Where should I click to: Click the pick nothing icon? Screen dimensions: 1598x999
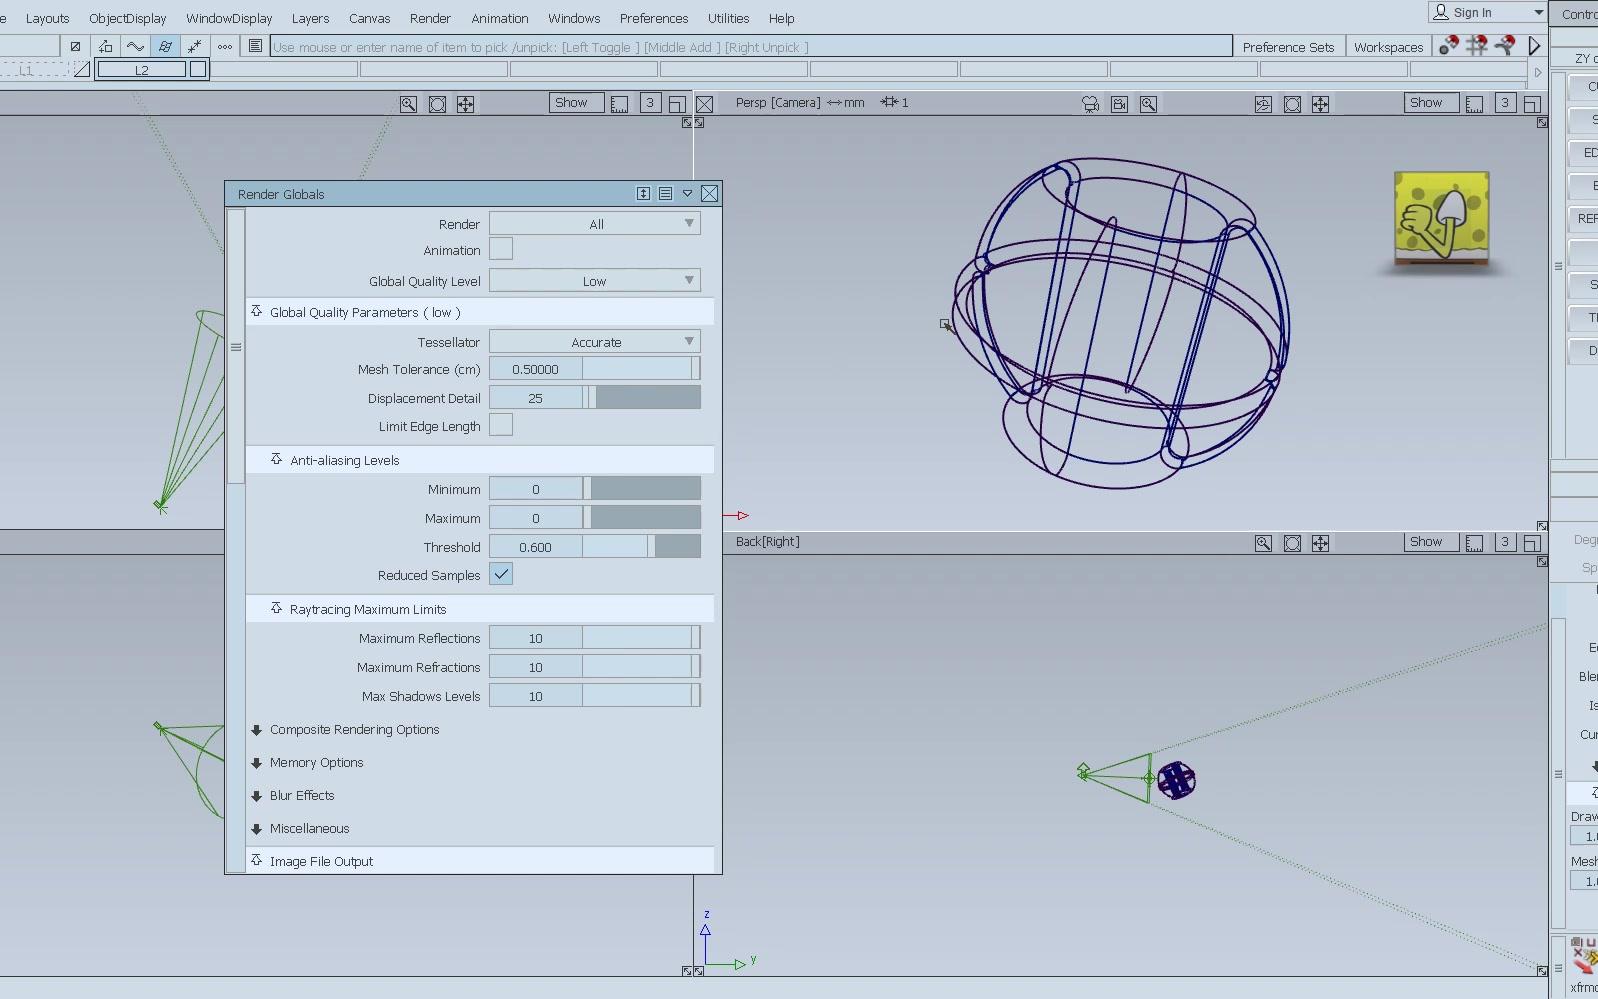click(x=75, y=46)
